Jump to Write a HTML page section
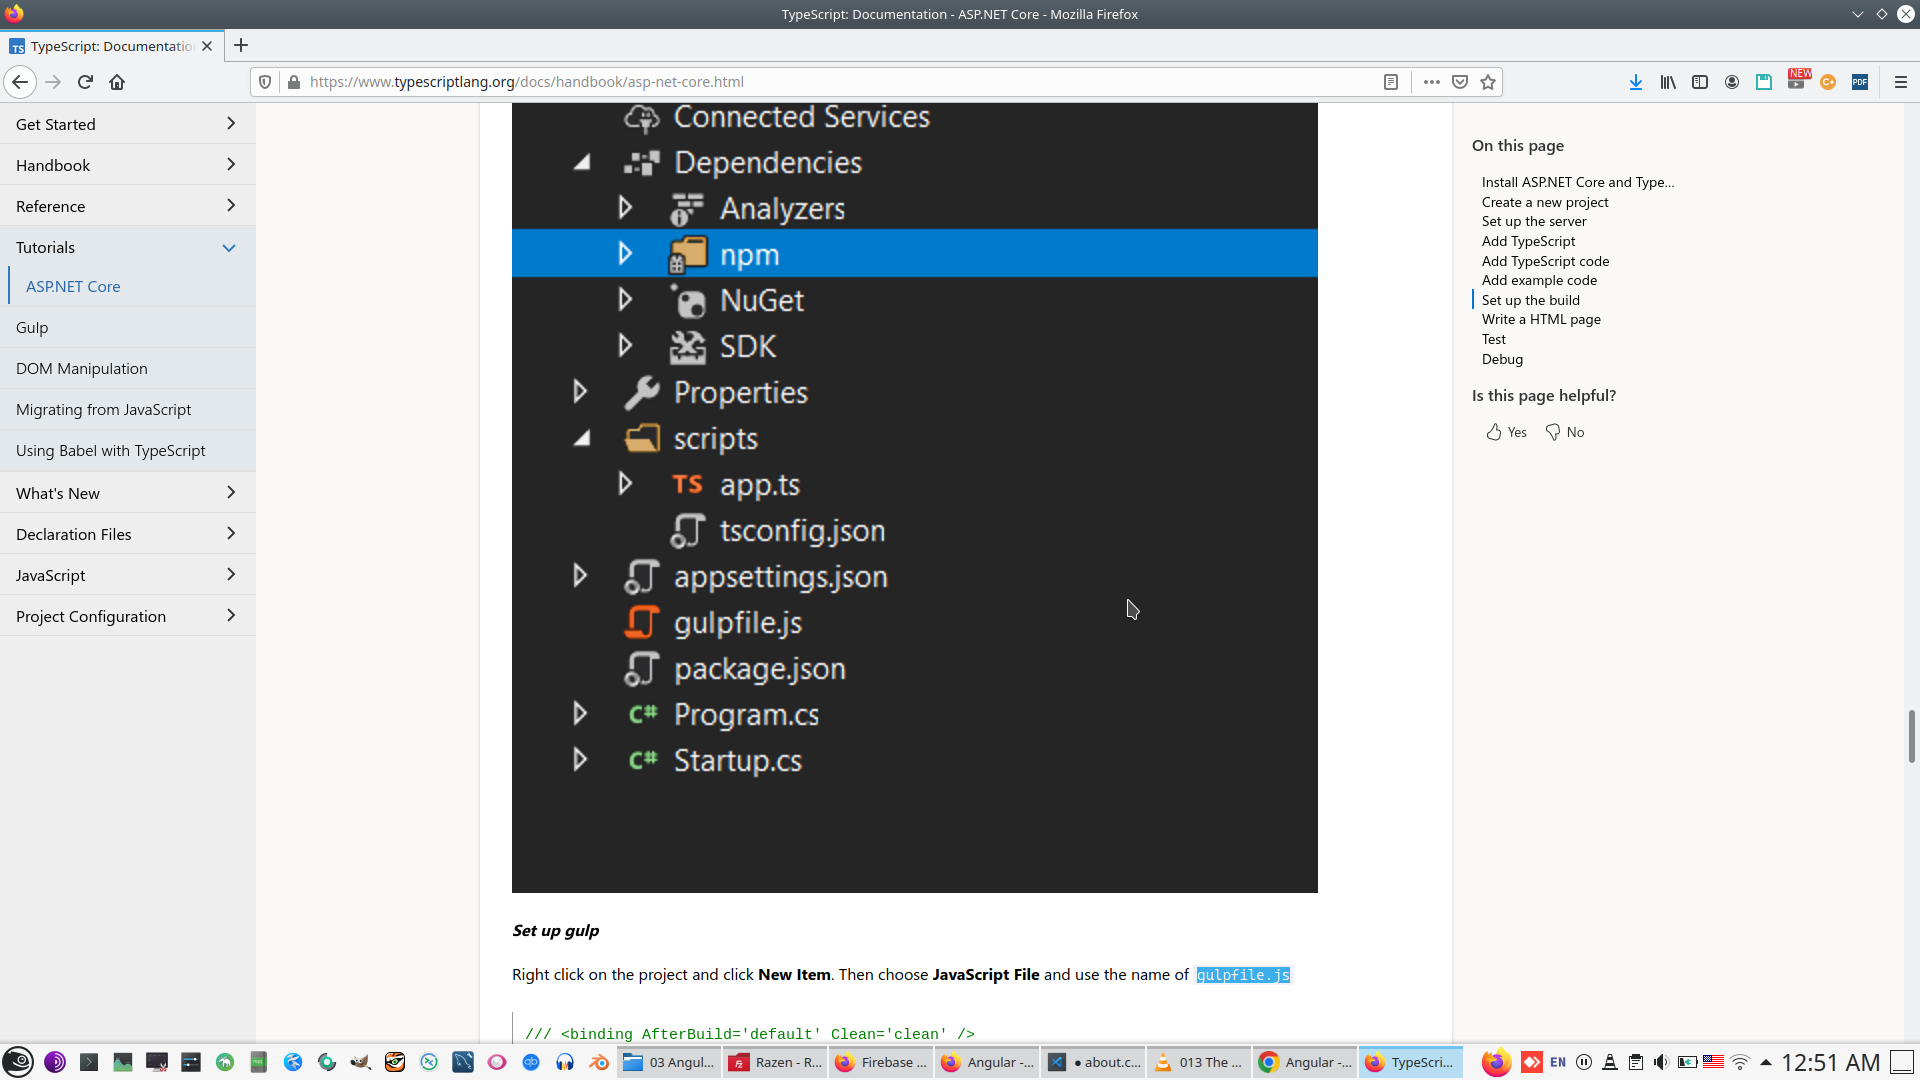 tap(1540, 319)
